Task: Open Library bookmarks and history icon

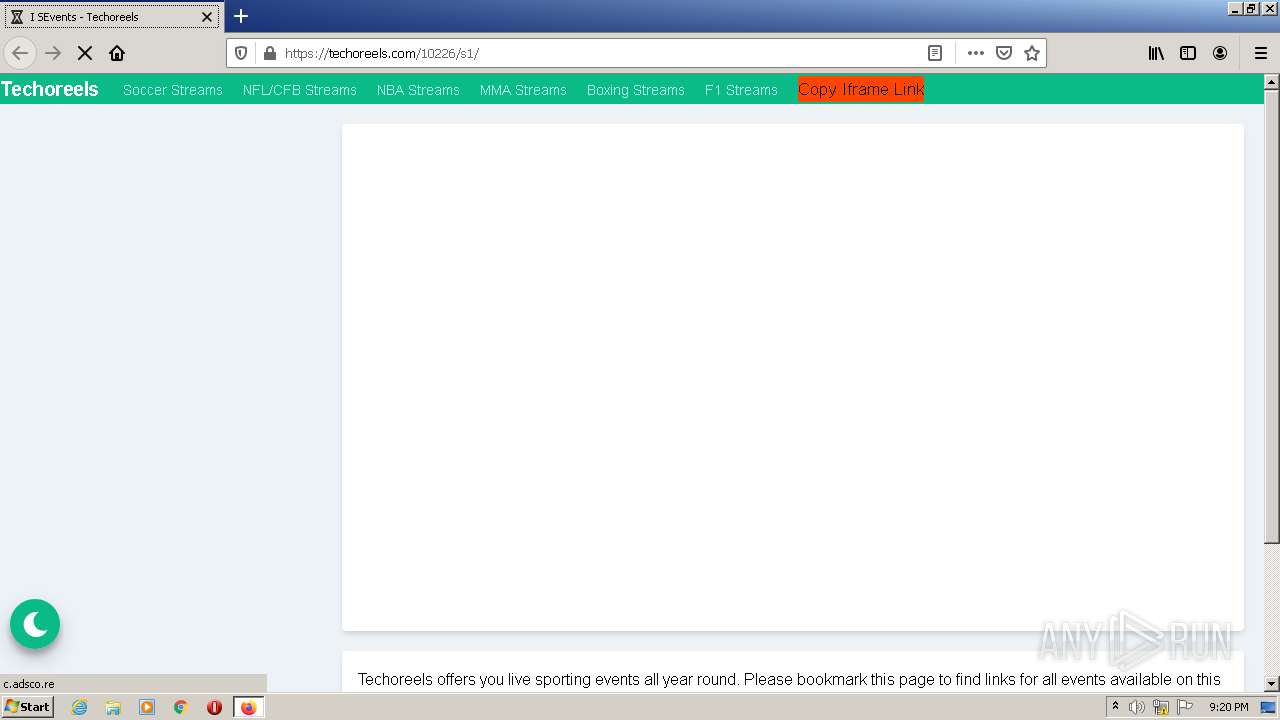Action: click(1156, 53)
